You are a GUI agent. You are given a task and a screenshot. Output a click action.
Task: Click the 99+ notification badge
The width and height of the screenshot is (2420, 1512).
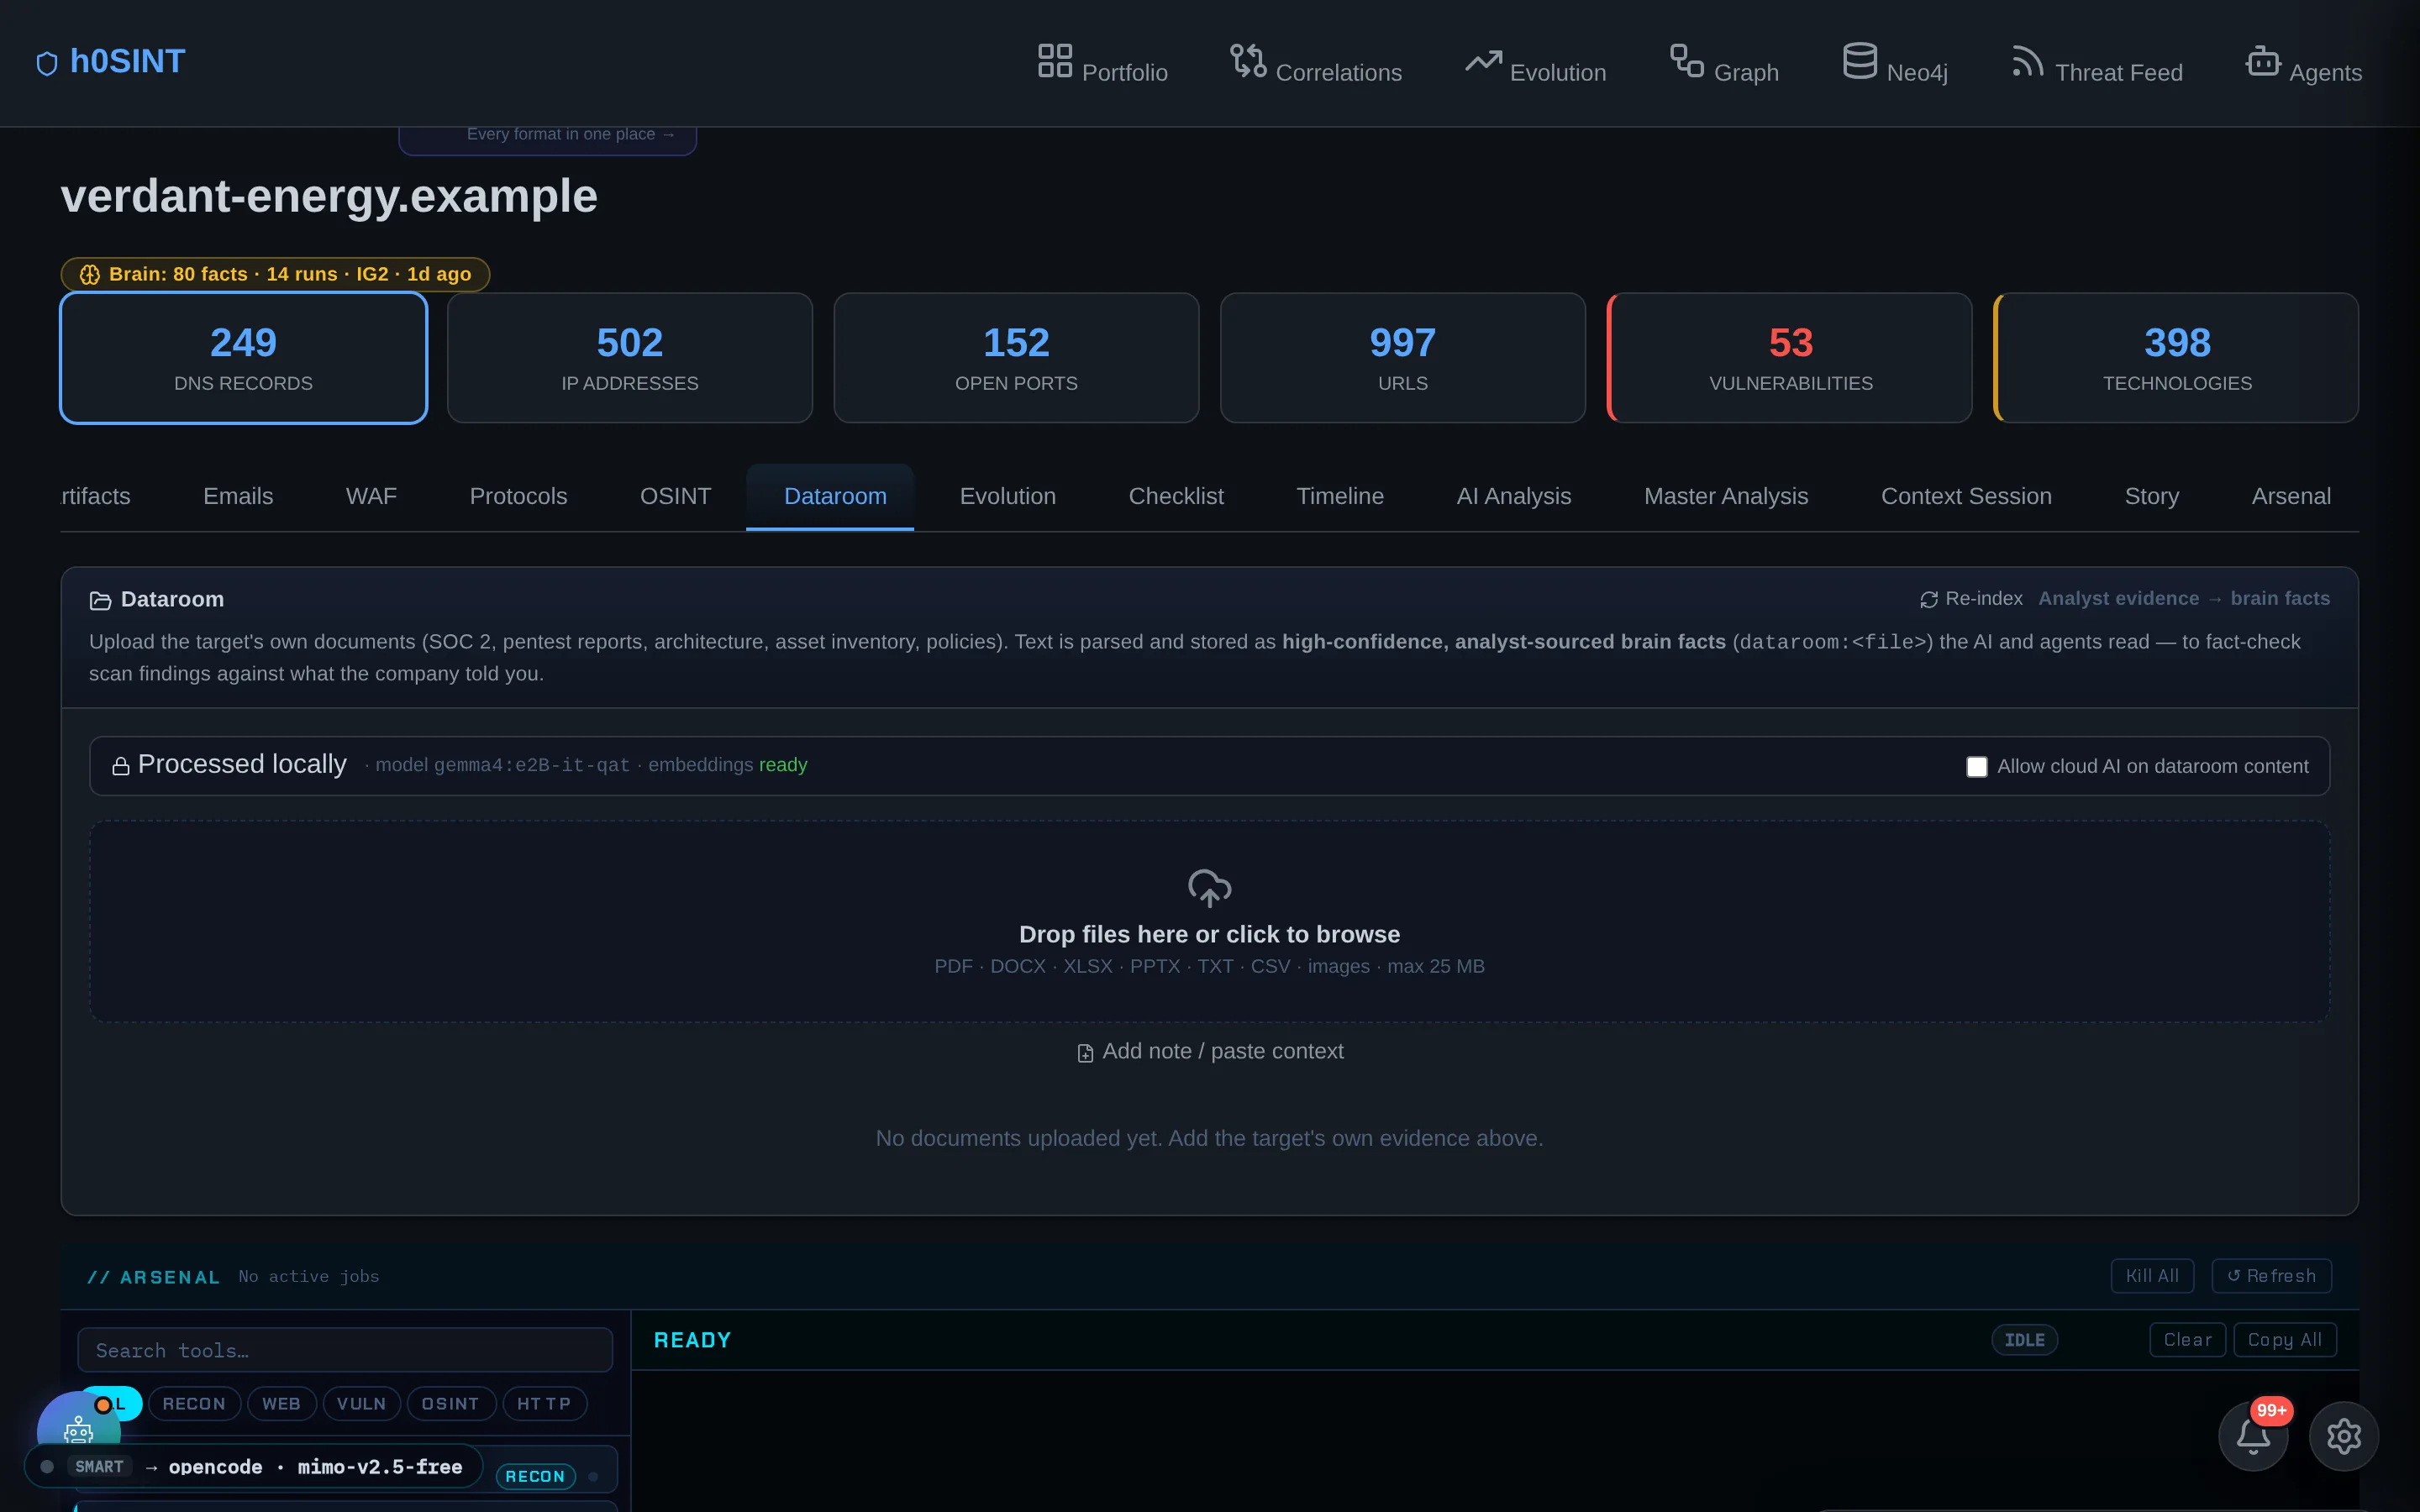(2271, 1410)
